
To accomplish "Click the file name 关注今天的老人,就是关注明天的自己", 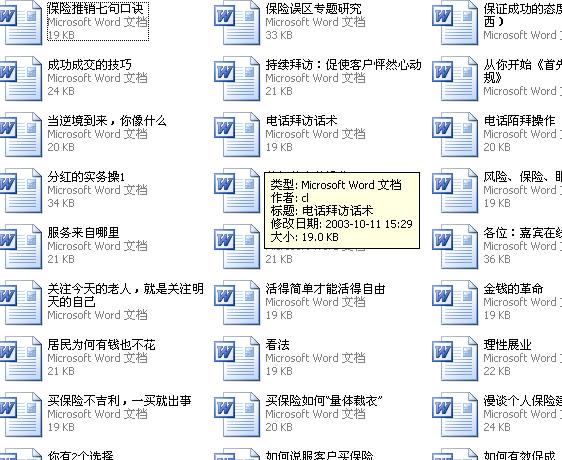I will tap(125, 295).
